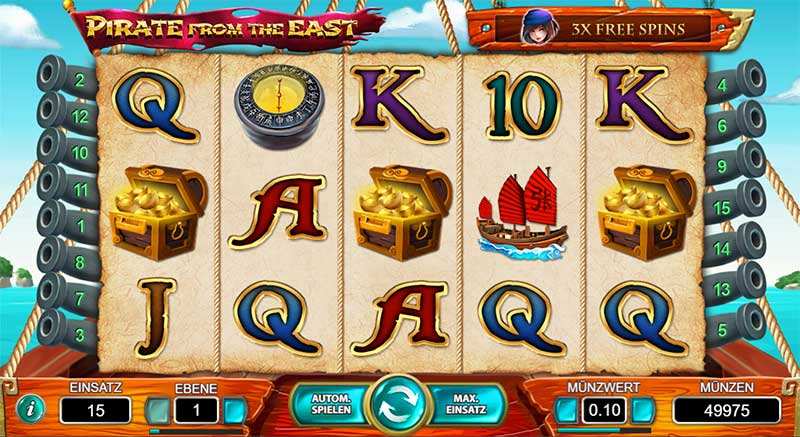Image resolution: width=800 pixels, height=437 pixels.
Task: Click the Autom. Spielen button
Action: pyautogui.click(x=331, y=404)
